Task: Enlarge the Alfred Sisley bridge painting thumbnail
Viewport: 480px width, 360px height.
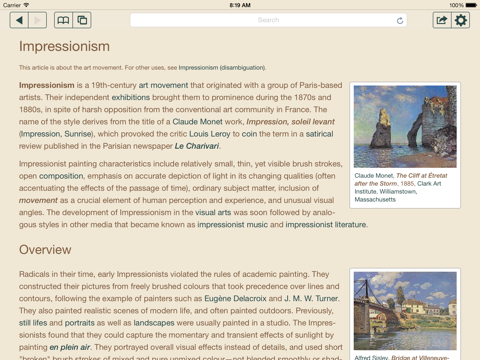Action: (x=405, y=311)
